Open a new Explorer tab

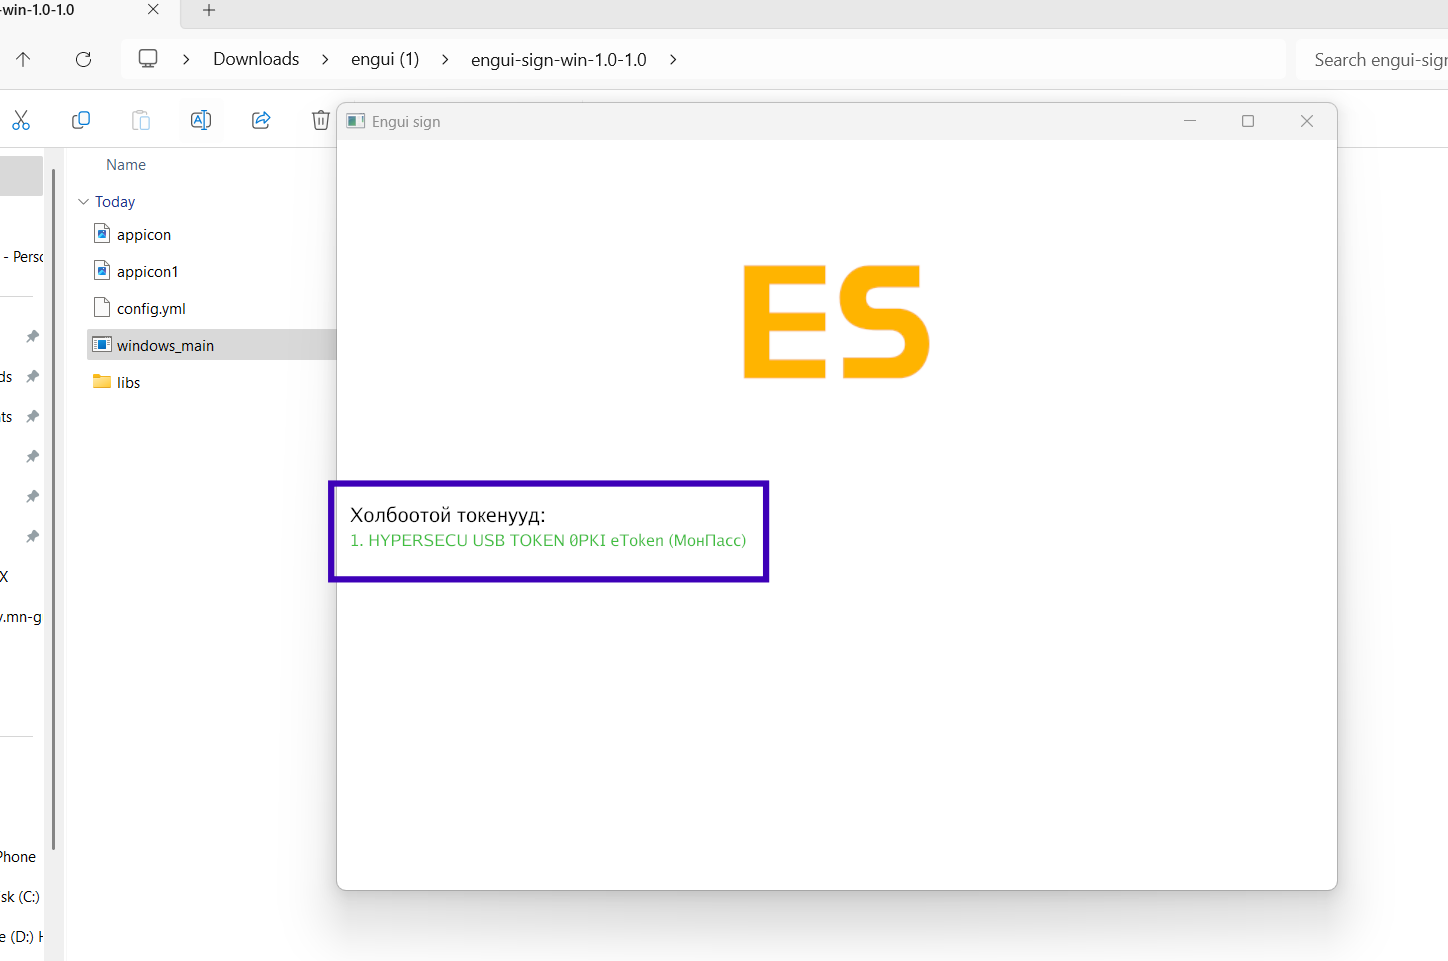coord(209,10)
